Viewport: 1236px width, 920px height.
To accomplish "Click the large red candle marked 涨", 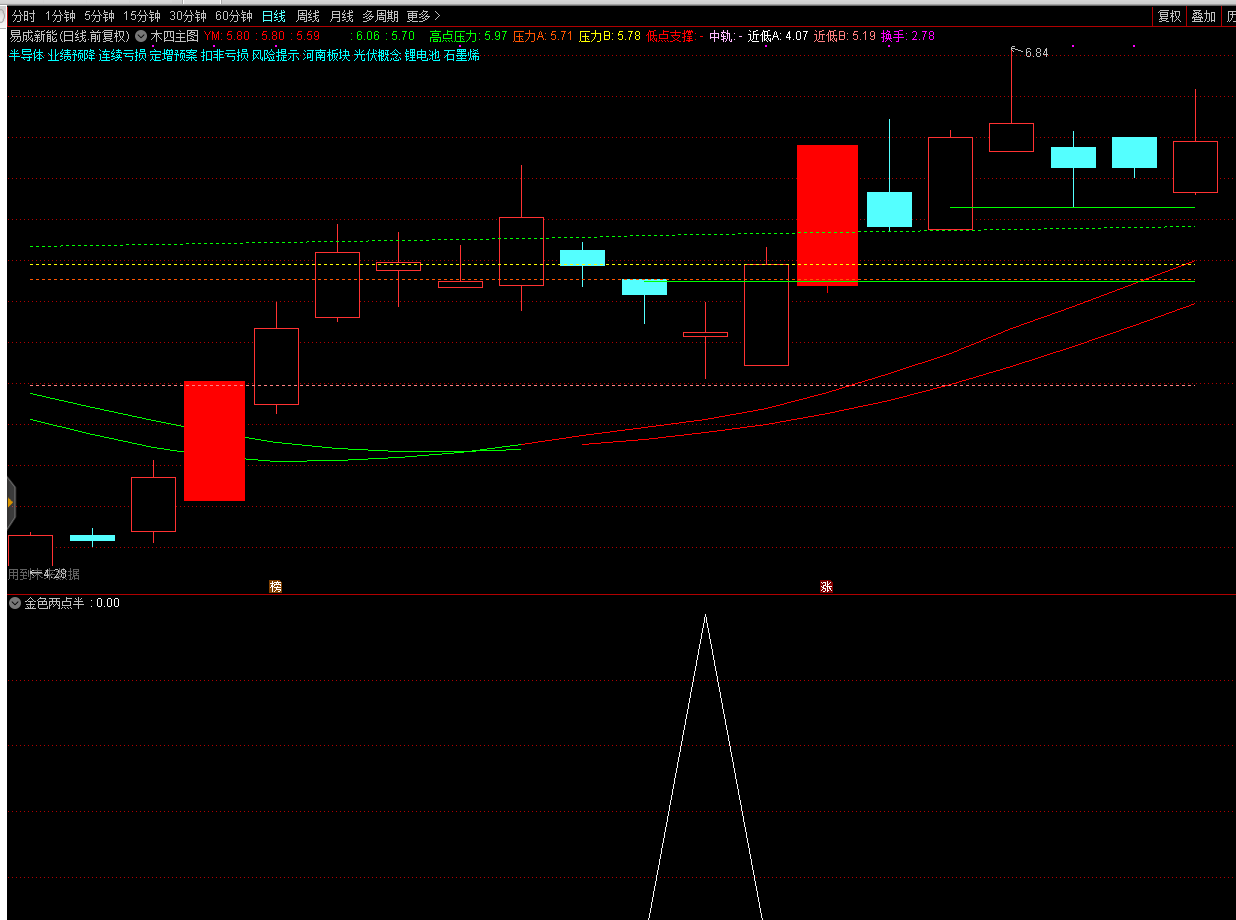I will 827,215.
